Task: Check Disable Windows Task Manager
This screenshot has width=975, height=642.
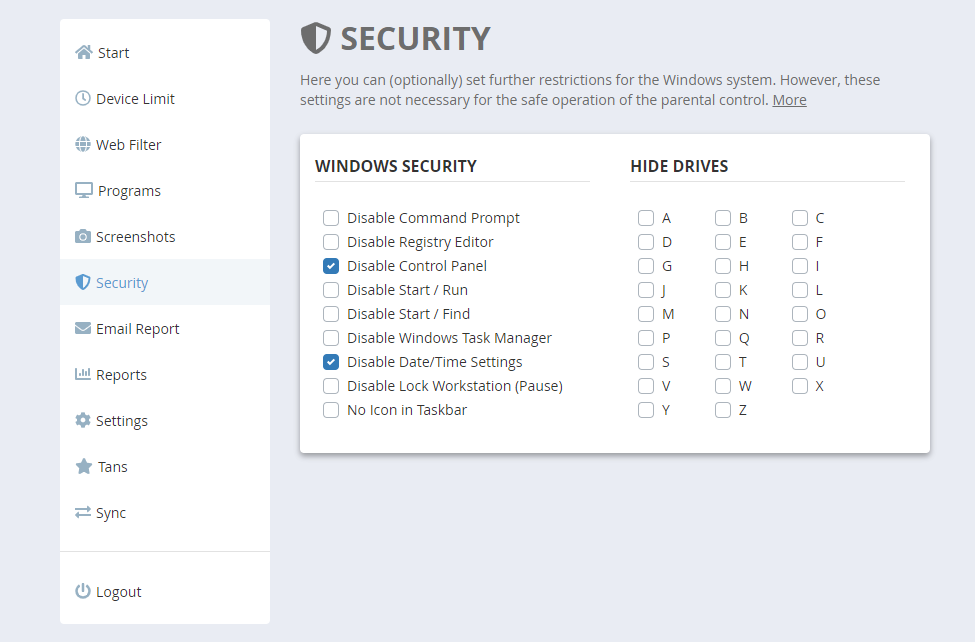Action: coord(331,337)
